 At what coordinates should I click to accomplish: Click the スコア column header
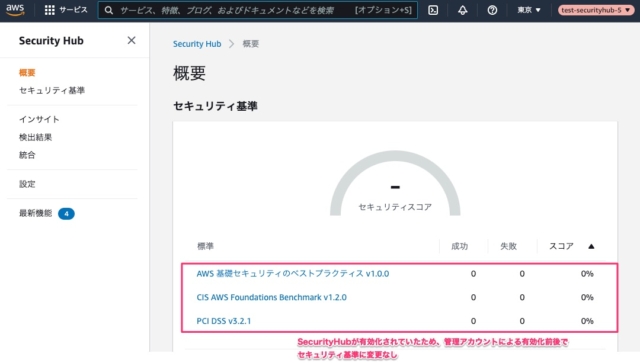(x=561, y=246)
